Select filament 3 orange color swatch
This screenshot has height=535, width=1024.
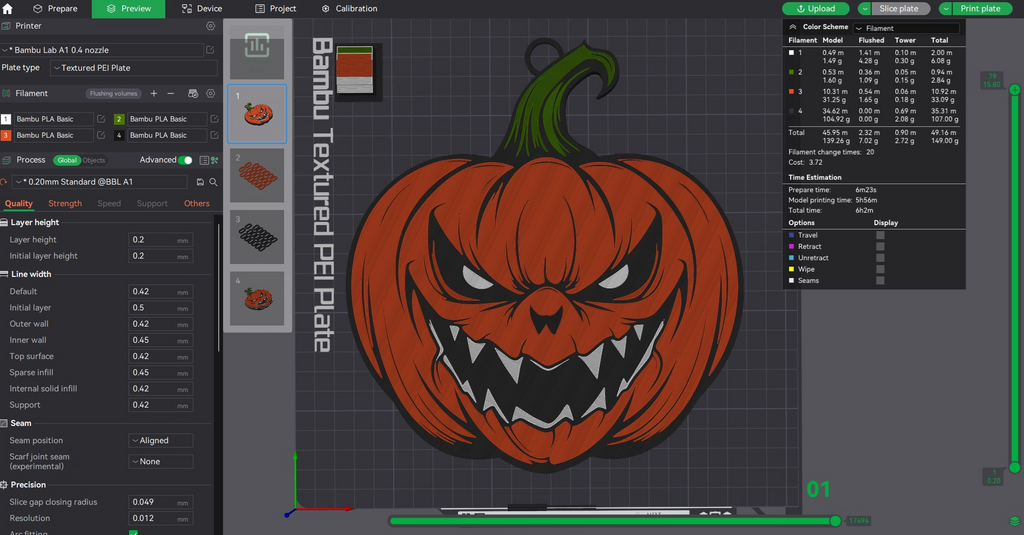[x=6, y=135]
